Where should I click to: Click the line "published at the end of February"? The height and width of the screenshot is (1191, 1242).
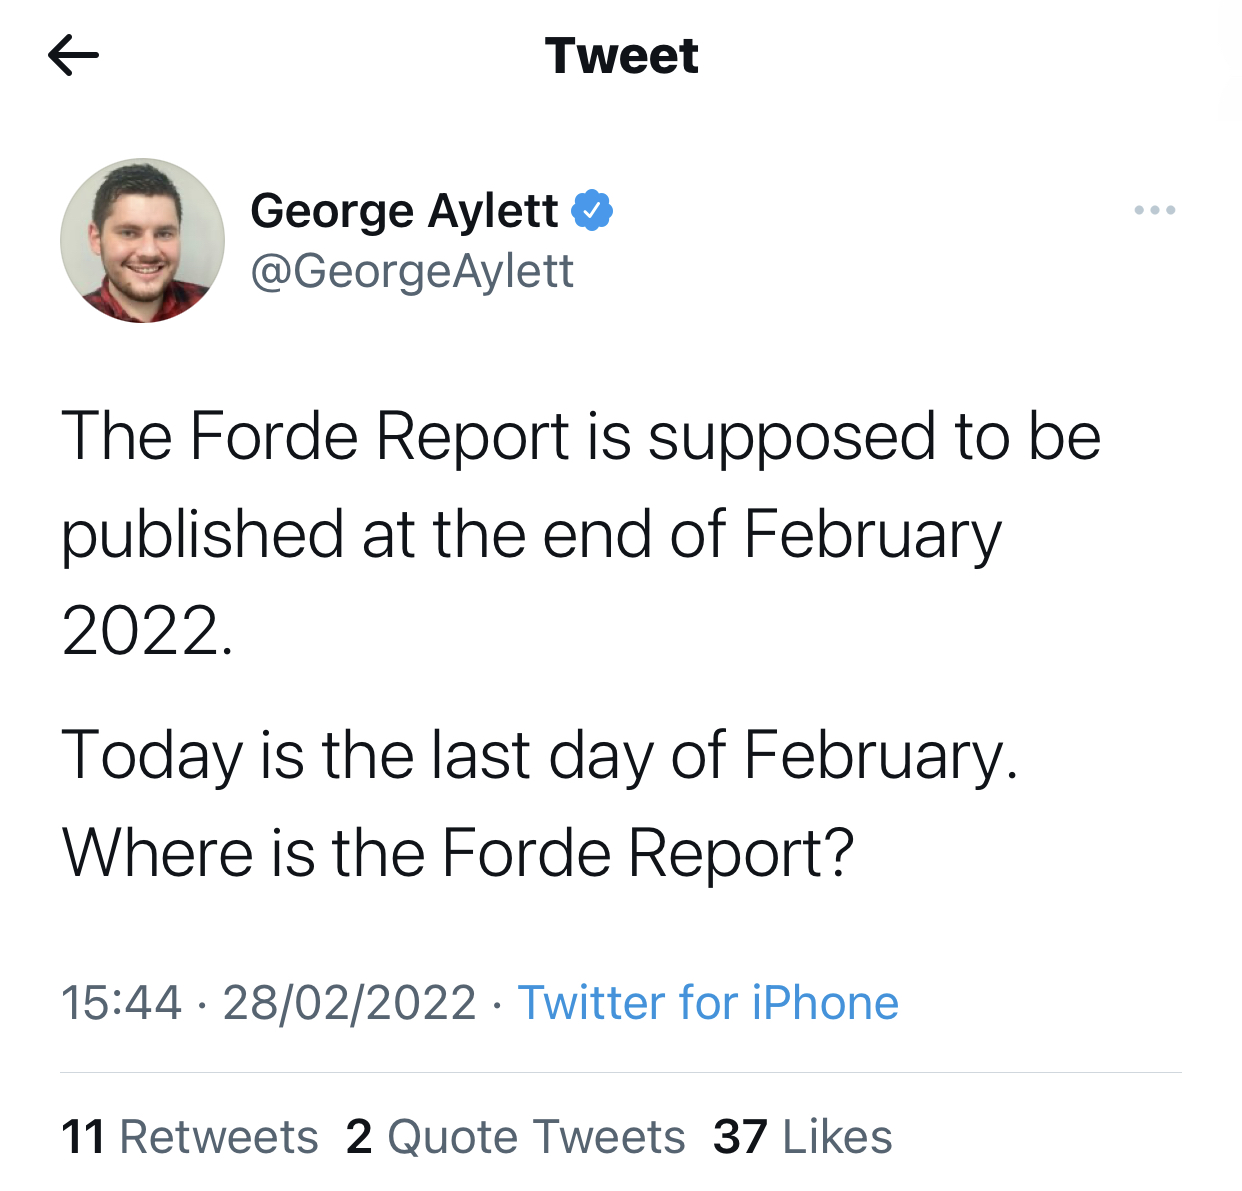531,535
